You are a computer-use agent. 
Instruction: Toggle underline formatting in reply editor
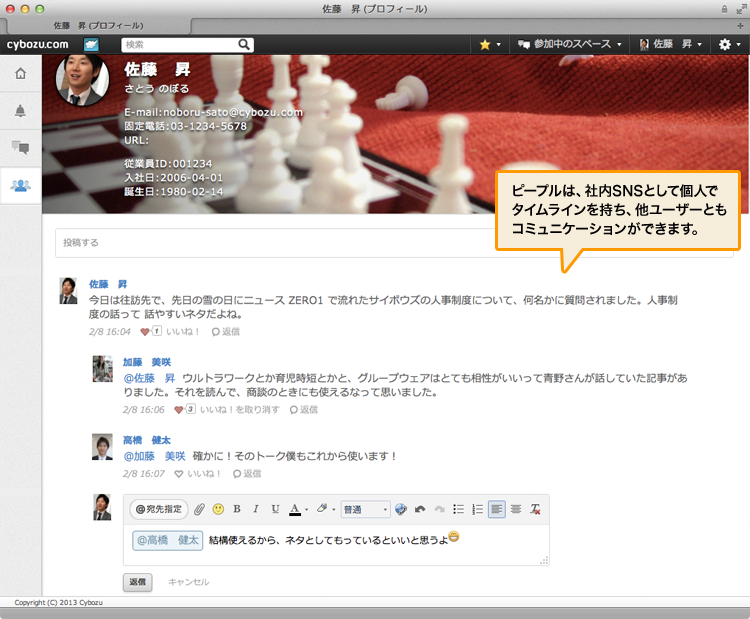point(275,509)
